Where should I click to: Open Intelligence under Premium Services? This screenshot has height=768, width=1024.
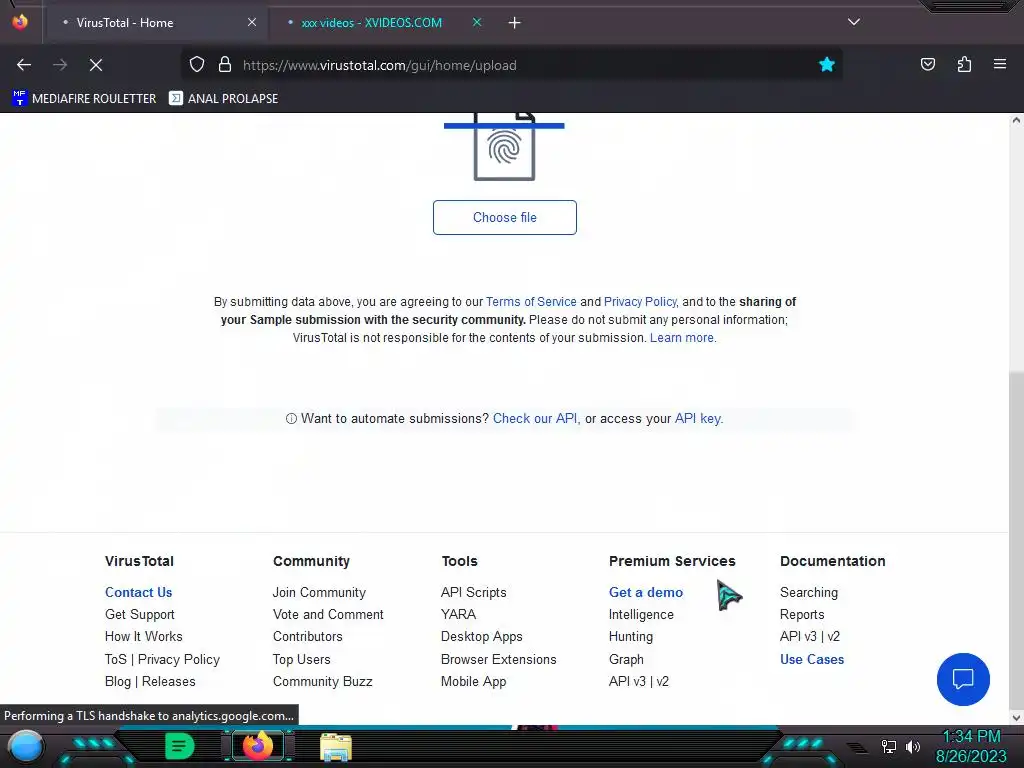[641, 615]
